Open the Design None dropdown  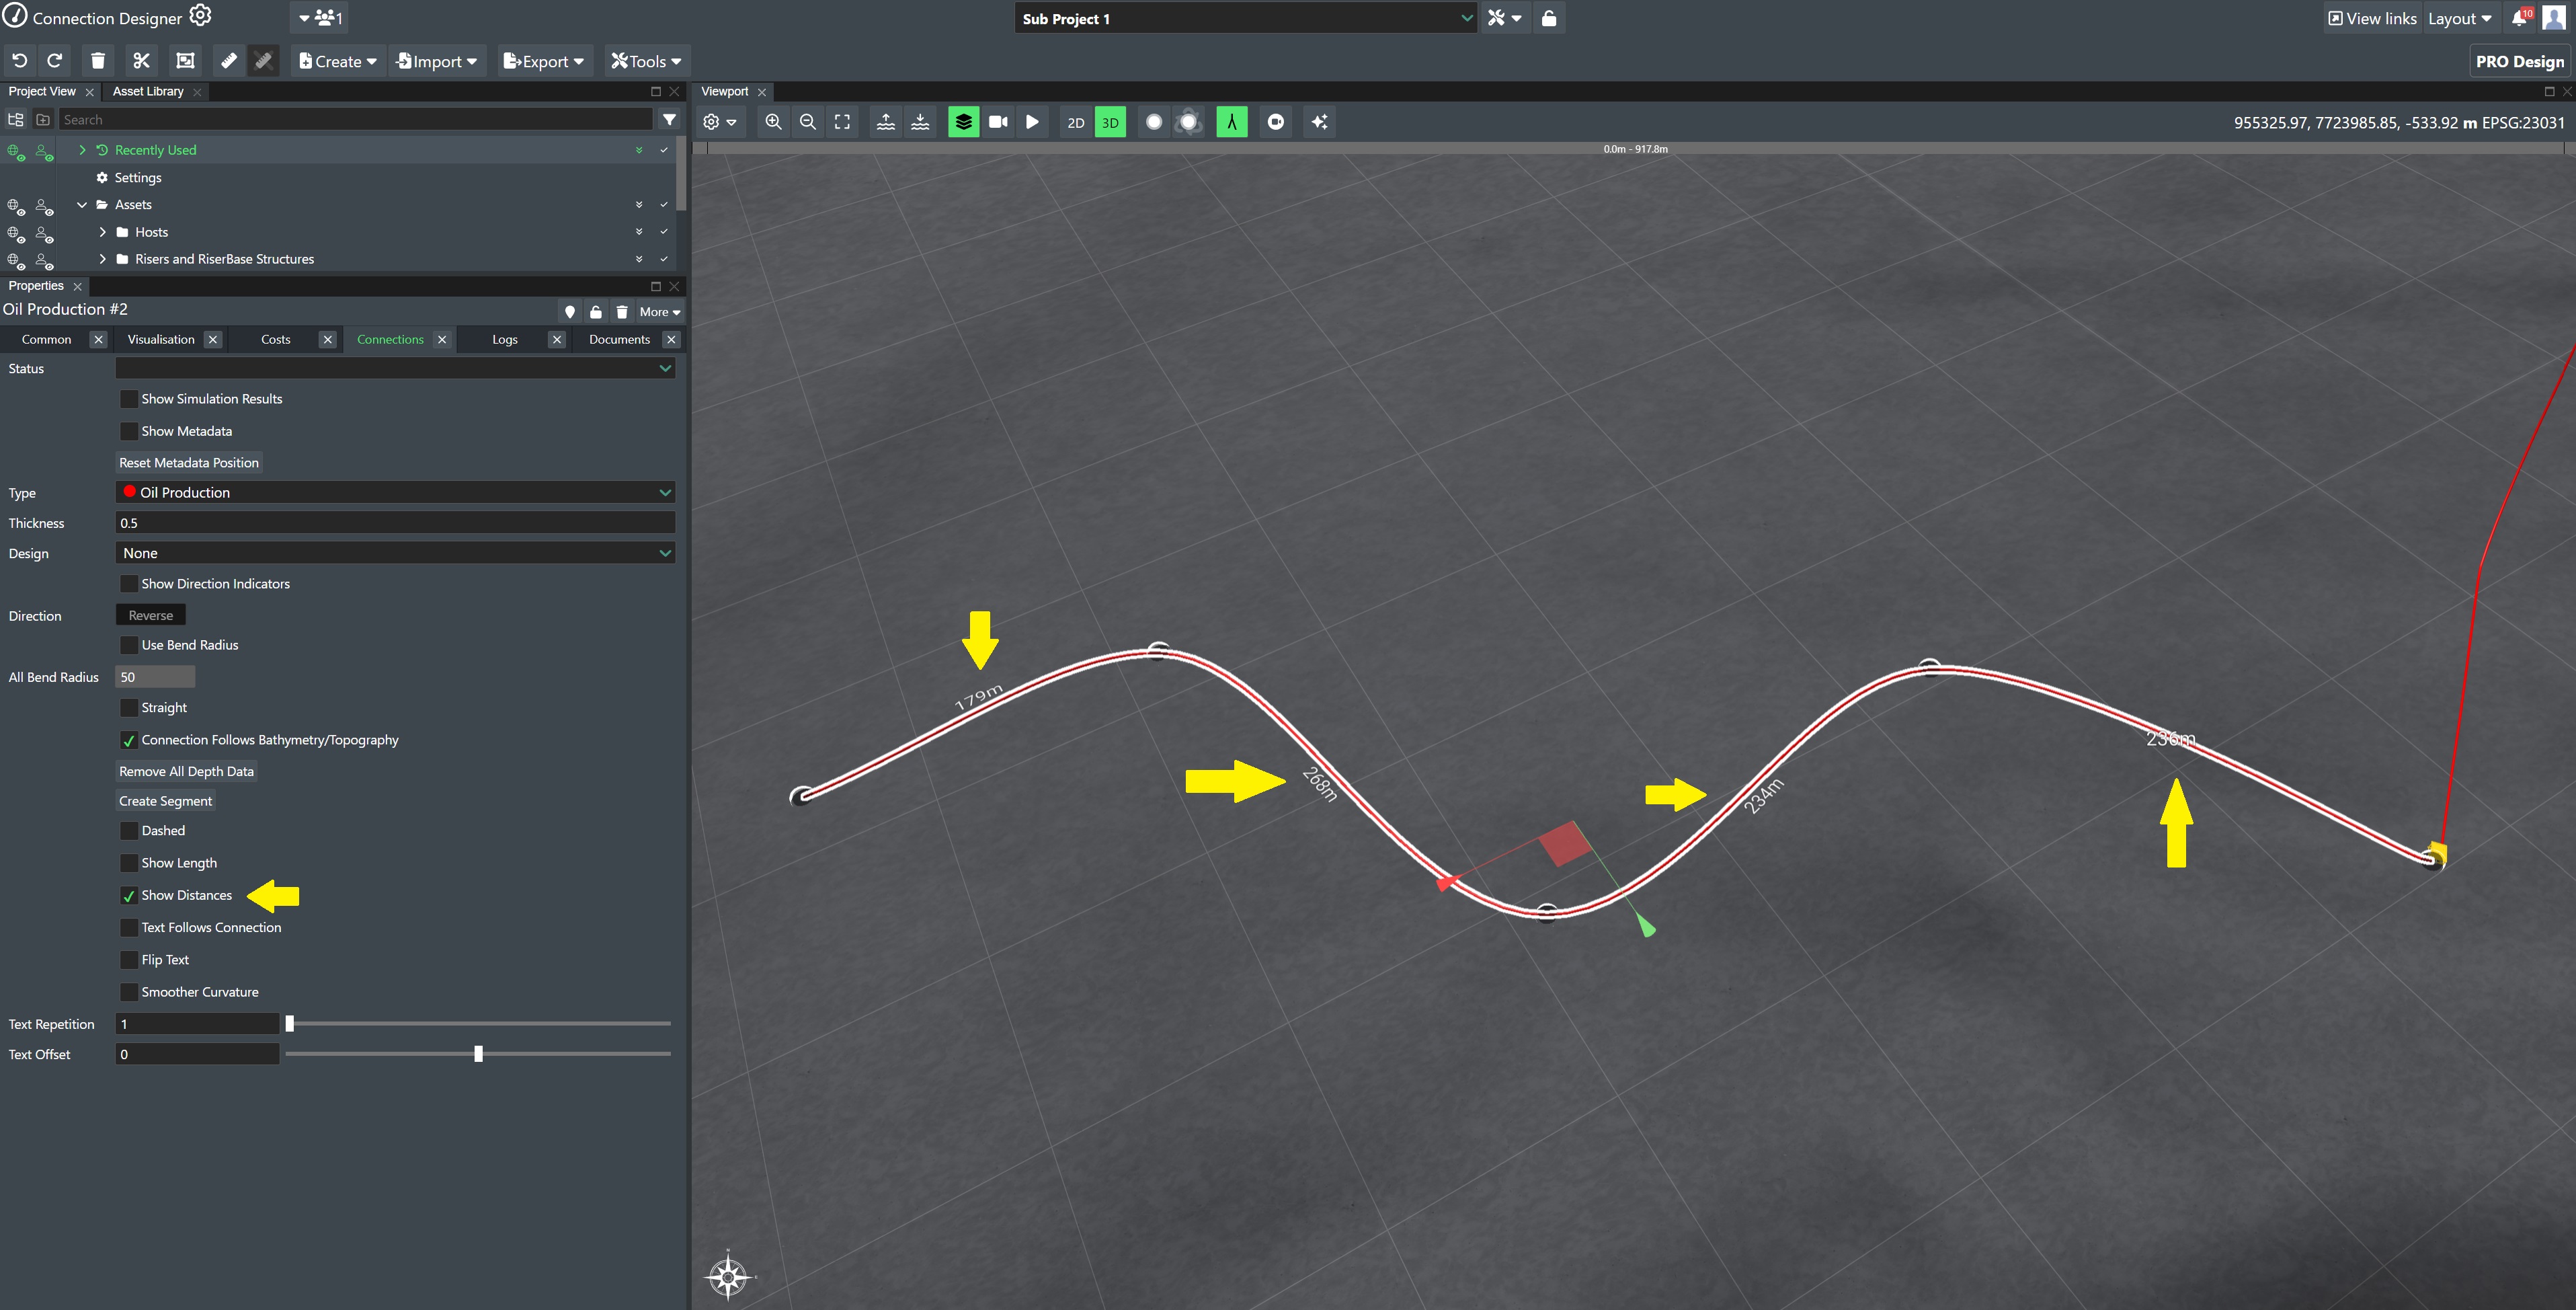click(395, 553)
